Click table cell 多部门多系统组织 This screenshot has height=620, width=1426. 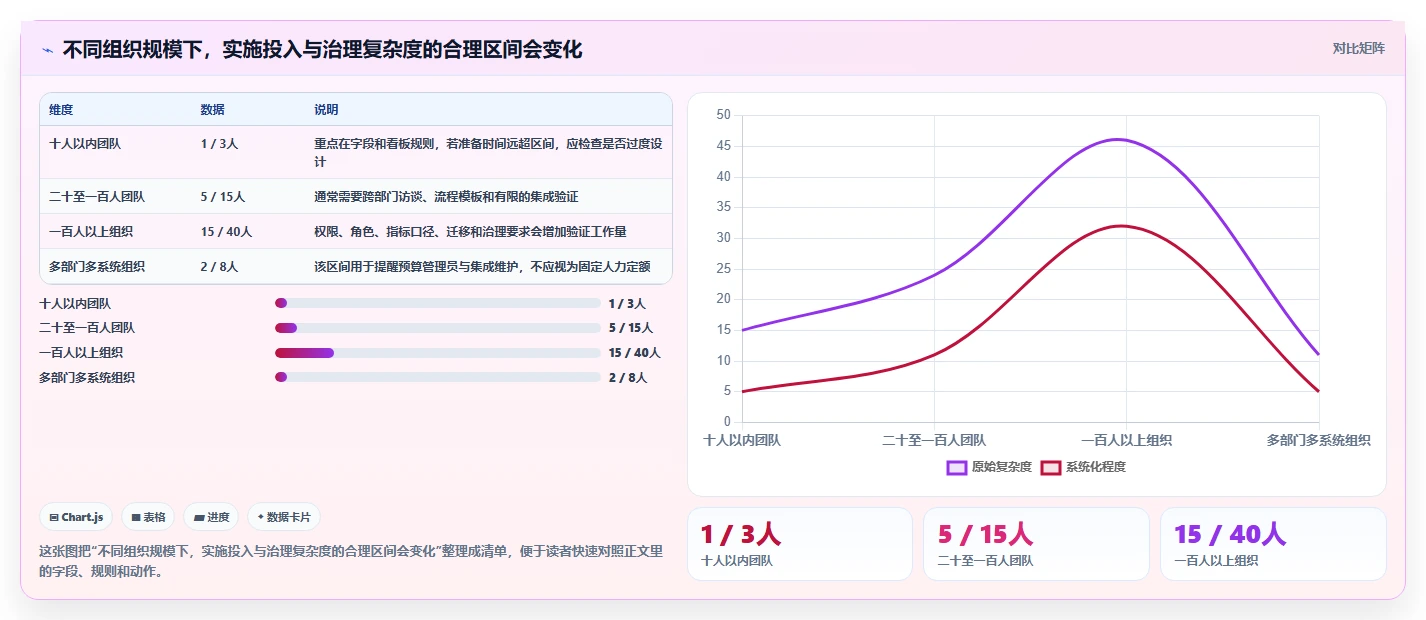[x=97, y=267]
